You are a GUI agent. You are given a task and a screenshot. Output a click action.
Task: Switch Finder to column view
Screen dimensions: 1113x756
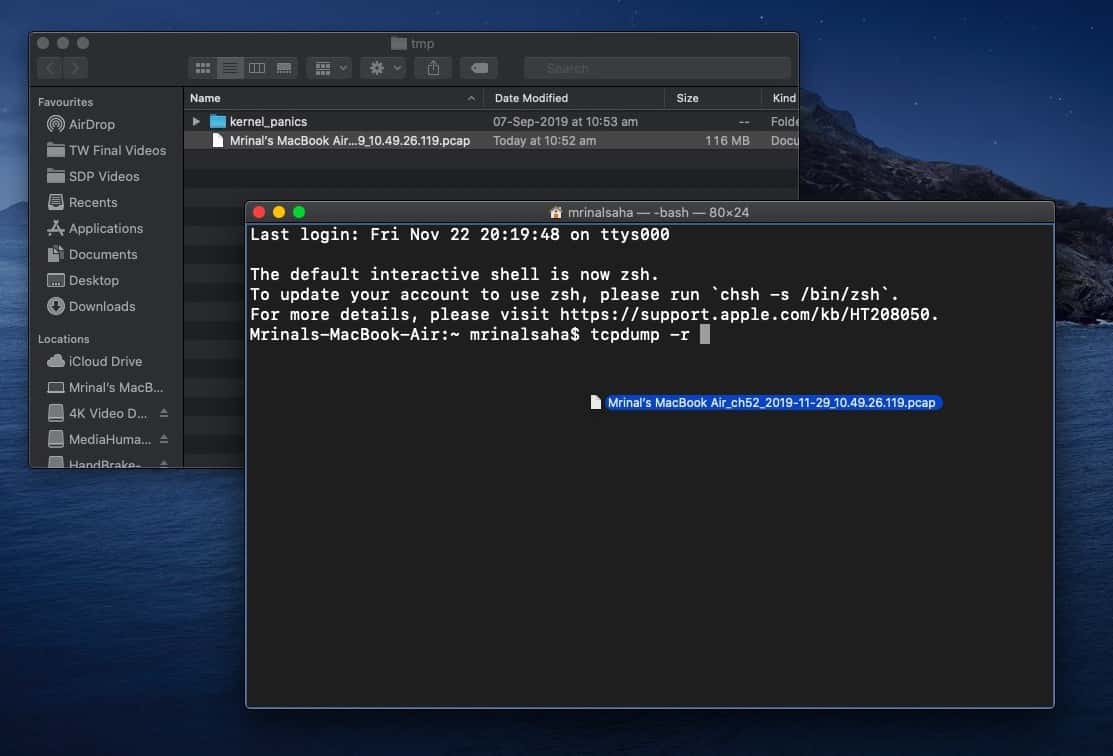(x=257, y=68)
